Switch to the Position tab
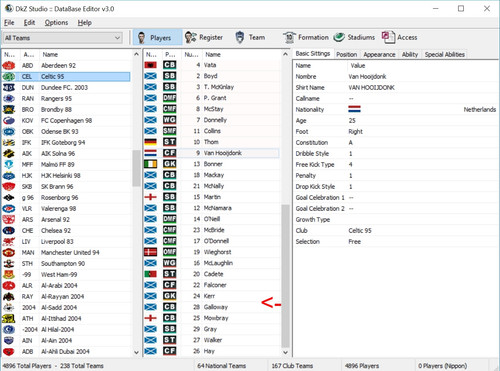This screenshot has height=371, width=500. click(x=347, y=55)
